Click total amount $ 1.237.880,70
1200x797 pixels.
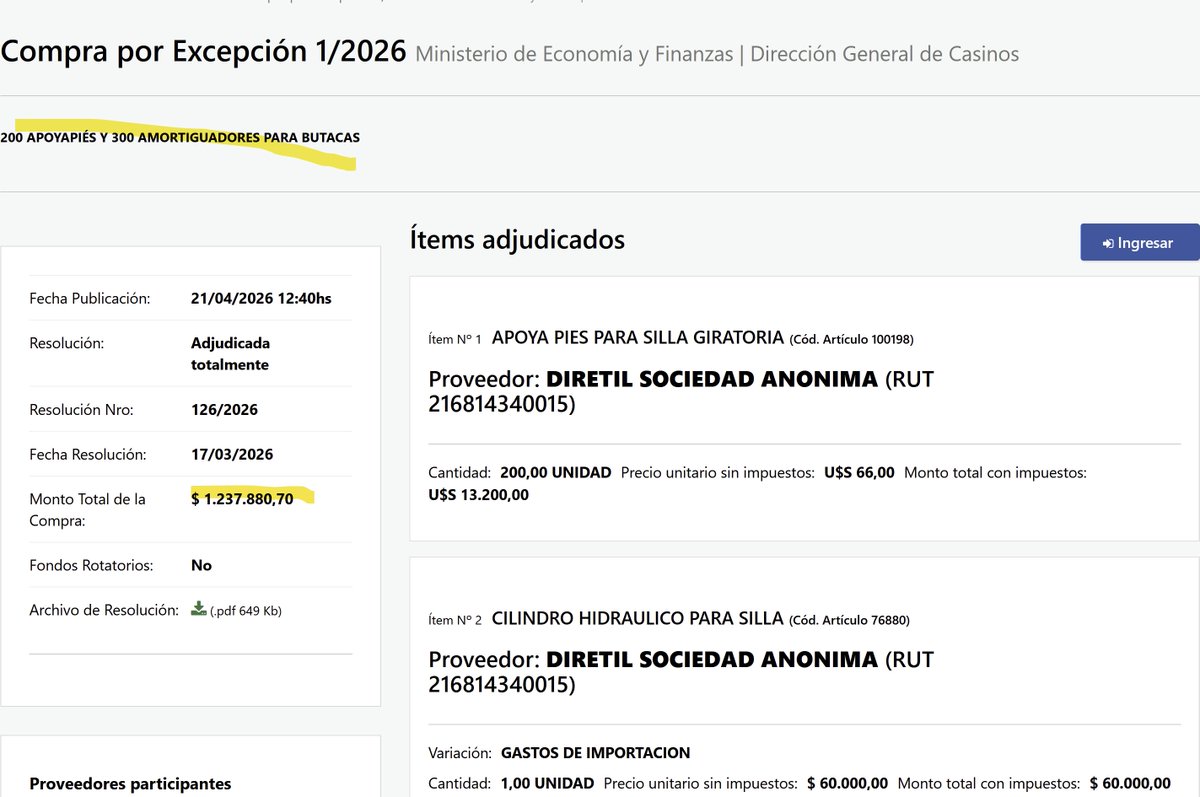(242, 499)
